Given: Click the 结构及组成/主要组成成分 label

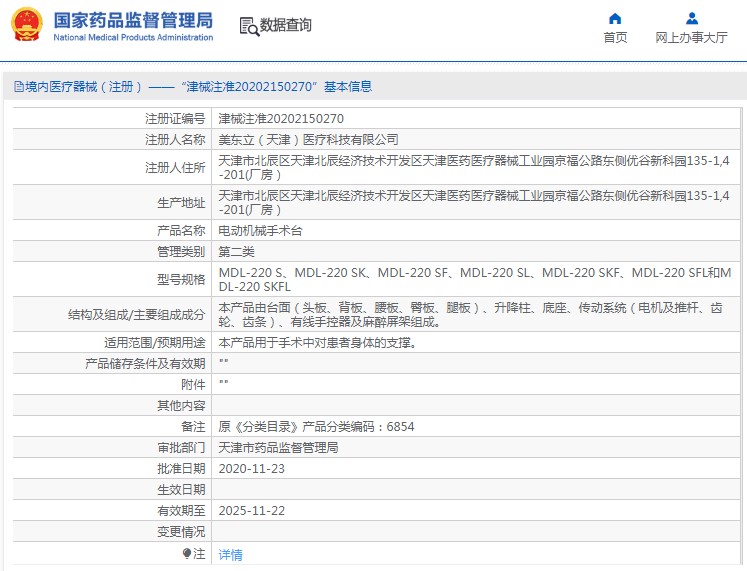Looking at the screenshot, I should [136, 315].
